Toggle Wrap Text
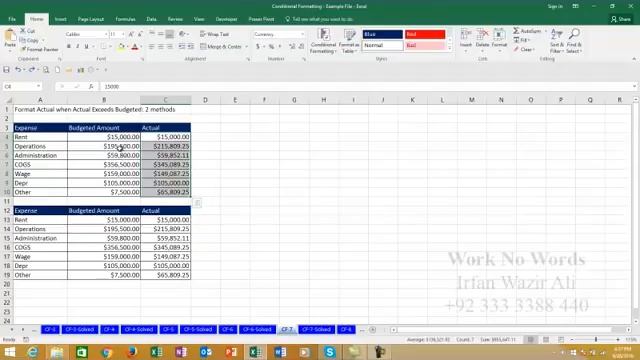The image size is (640, 360). pos(215,34)
